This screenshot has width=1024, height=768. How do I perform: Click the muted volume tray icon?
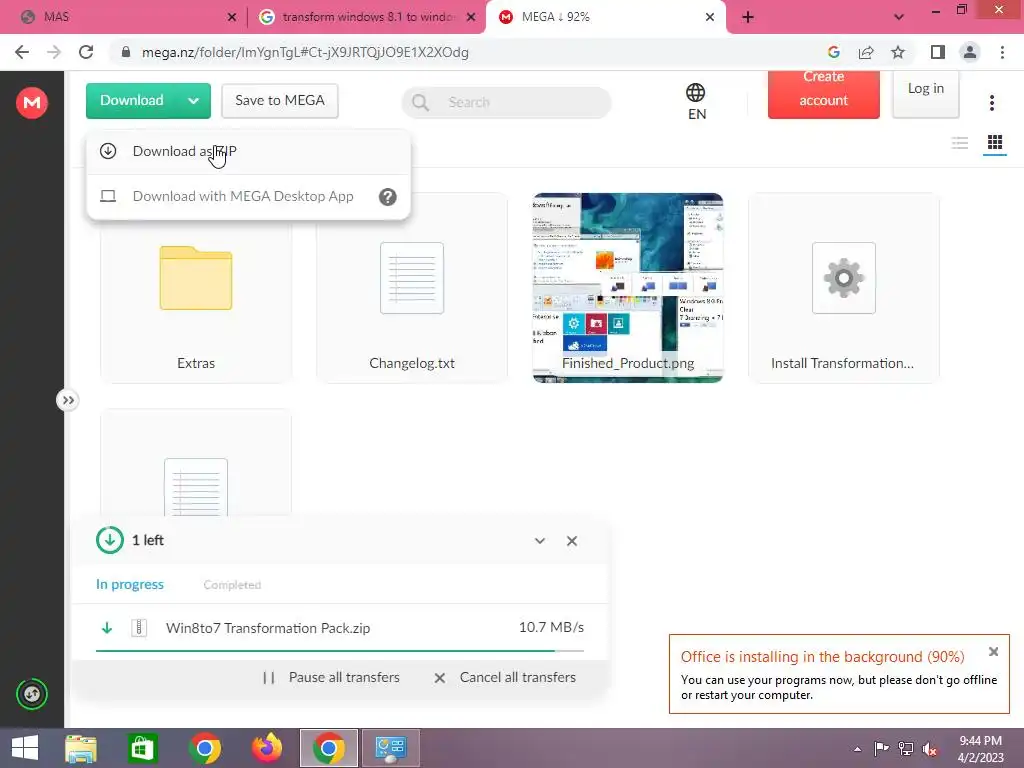[930, 749]
